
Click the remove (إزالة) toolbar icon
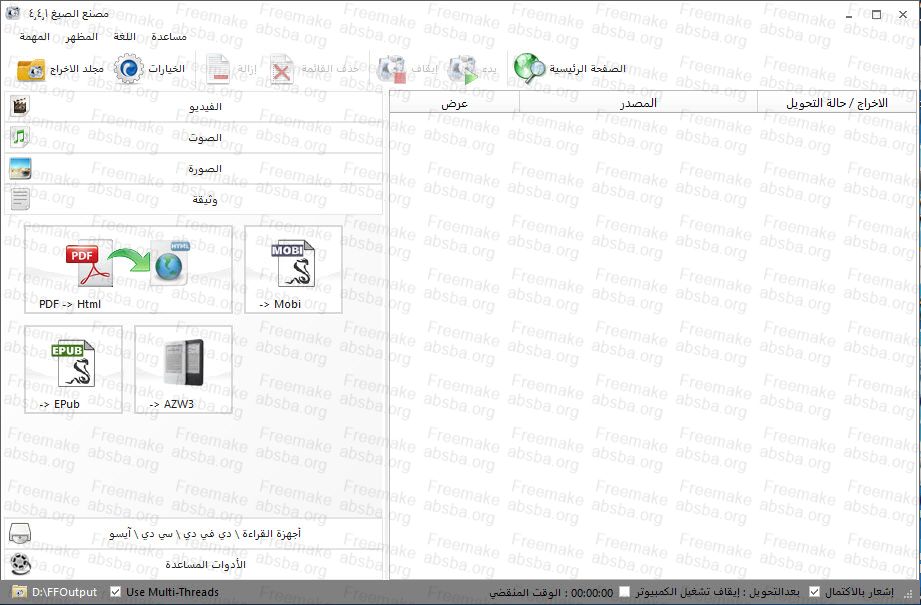(x=218, y=69)
